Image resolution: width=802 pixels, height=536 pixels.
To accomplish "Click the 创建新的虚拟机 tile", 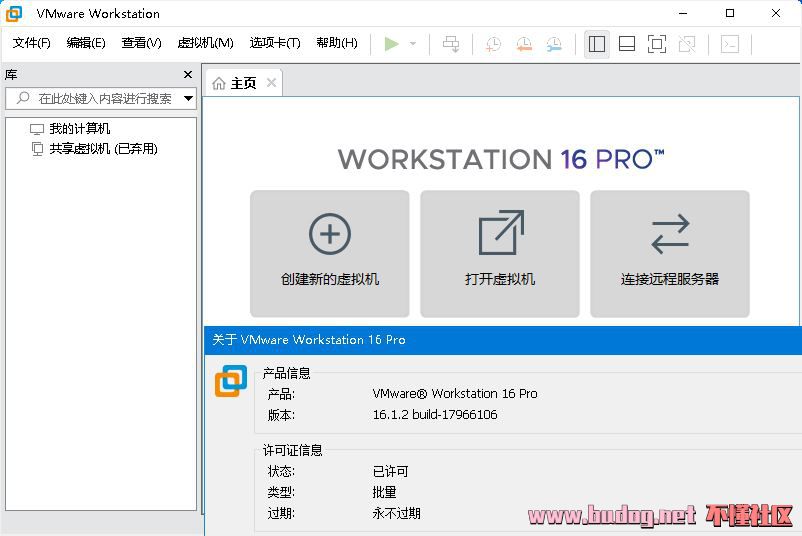I will 330,254.
